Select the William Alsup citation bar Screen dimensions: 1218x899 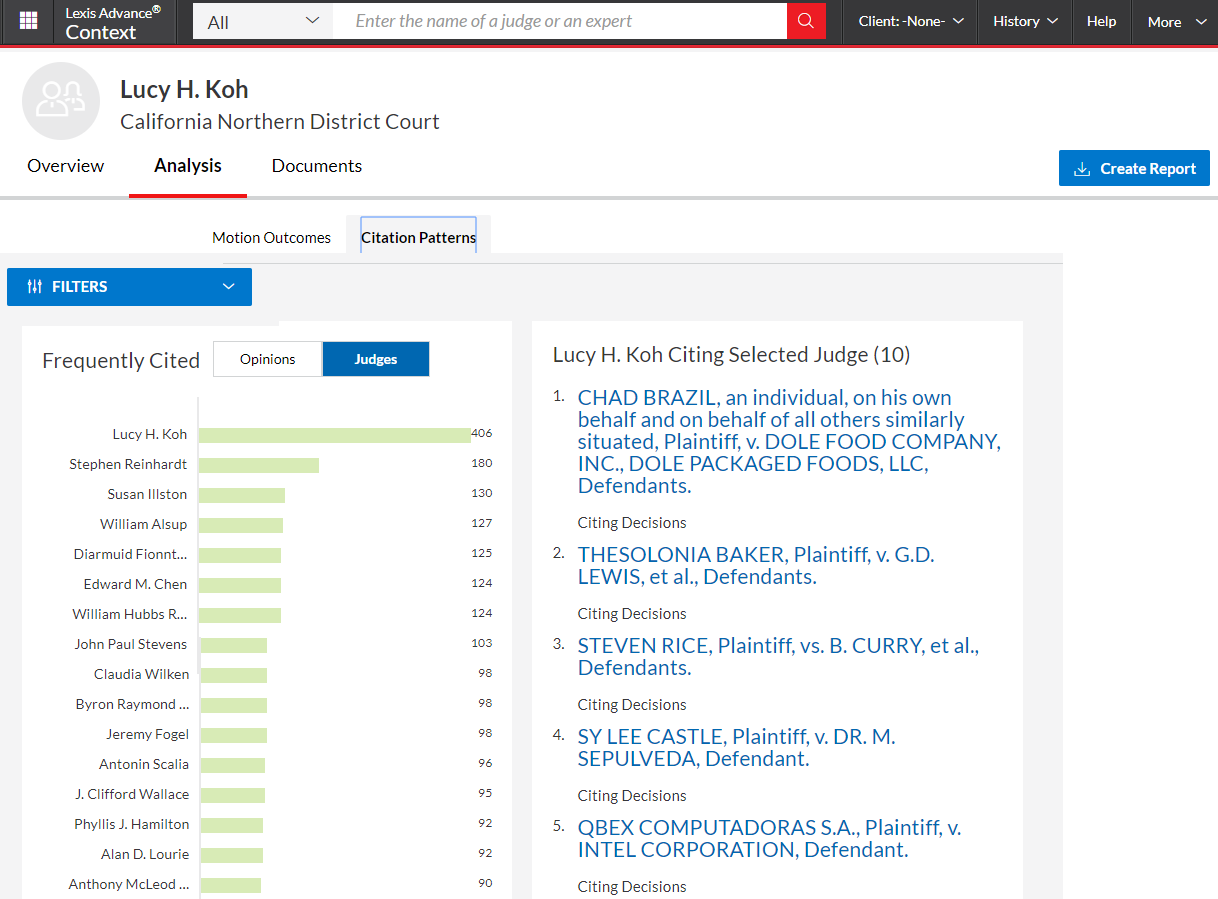(x=241, y=525)
